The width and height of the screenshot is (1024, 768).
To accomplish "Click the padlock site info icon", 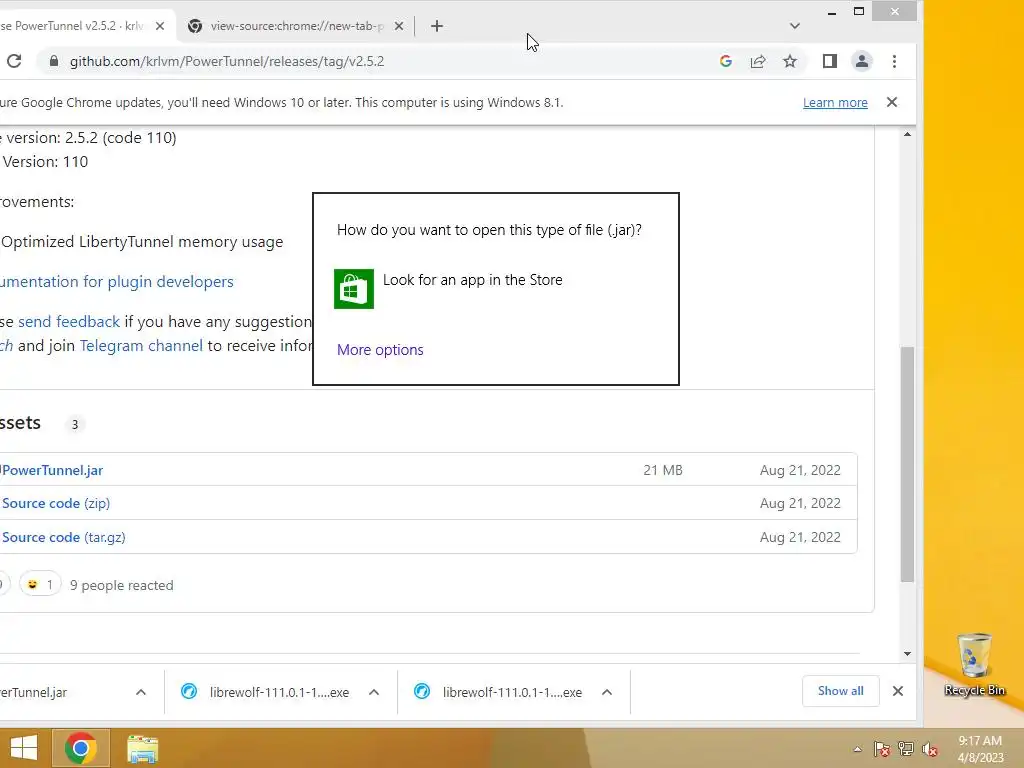I will pyautogui.click(x=54, y=61).
